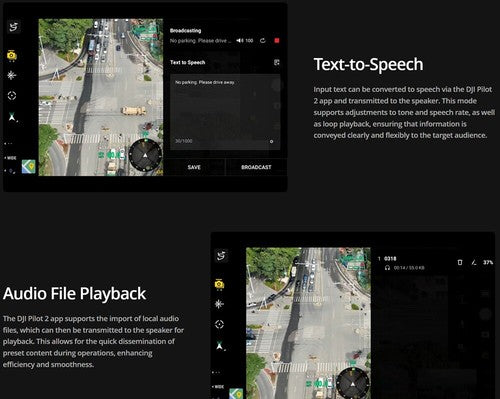Tap the DJI Pilot logo icon in Audio Playback screen
Image resolution: width=500 pixels, height=399 pixels.
[x=221, y=256]
